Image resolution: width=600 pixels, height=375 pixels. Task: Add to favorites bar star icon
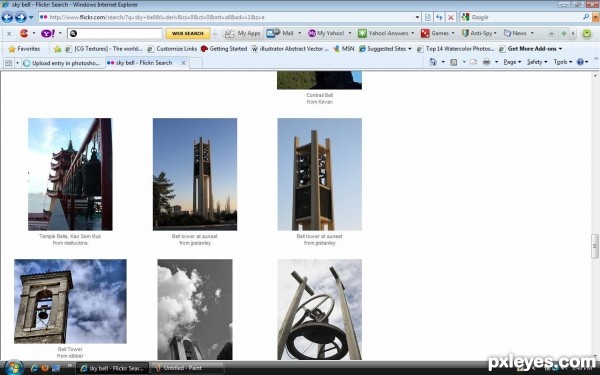click(x=57, y=49)
